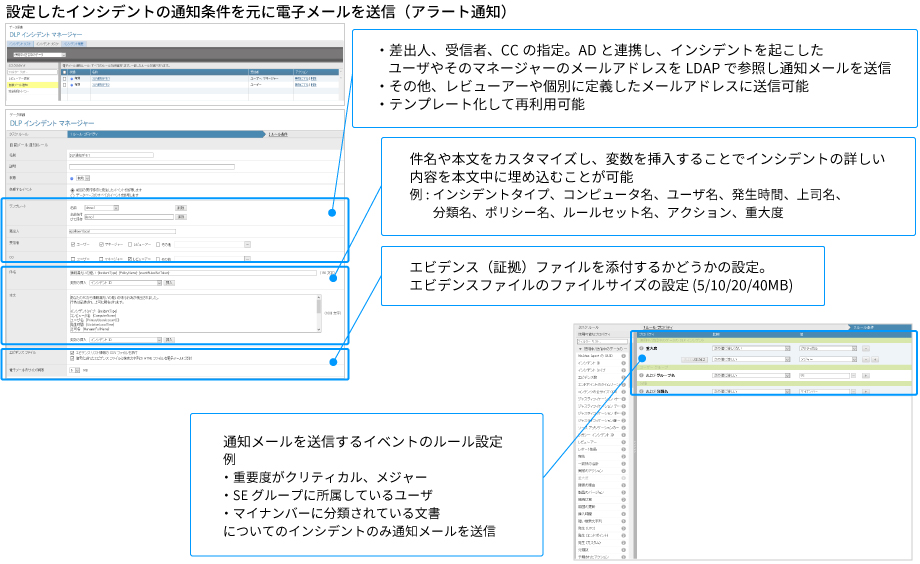
Task: Click inside the 本文 (body) text area
Action: coord(194,313)
